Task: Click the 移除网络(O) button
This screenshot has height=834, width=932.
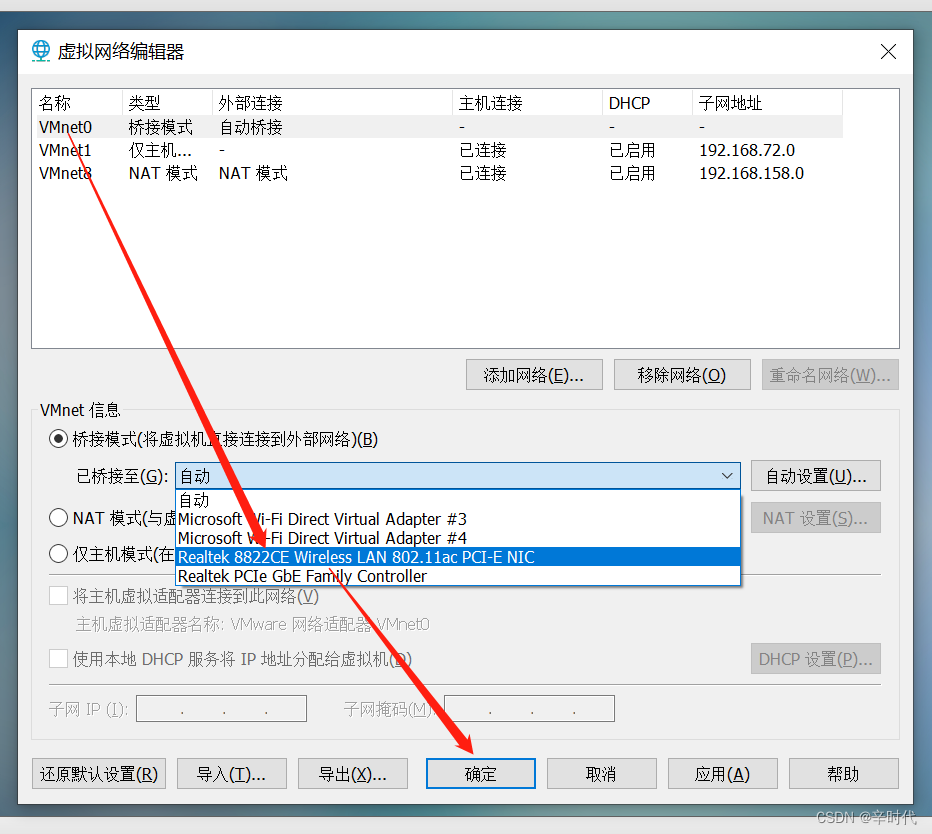Action: click(x=682, y=374)
